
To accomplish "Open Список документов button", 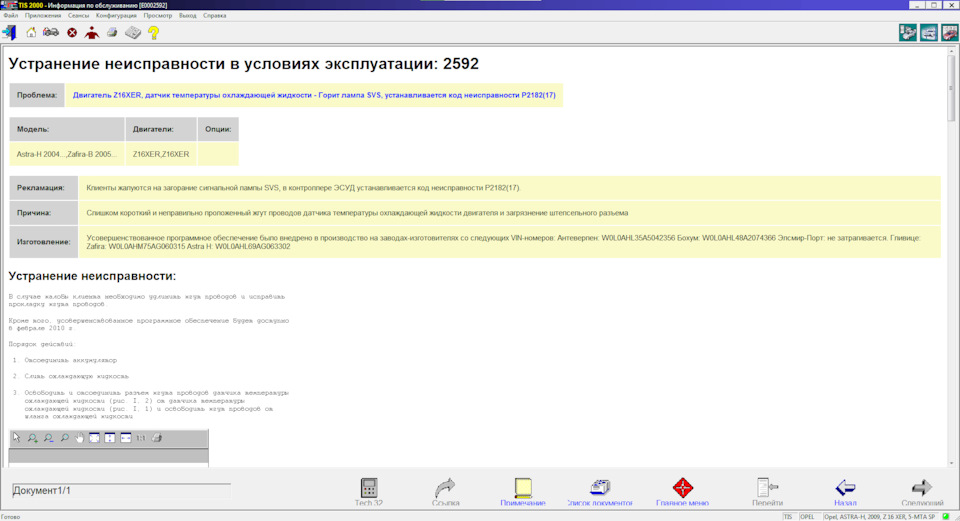I will (600, 492).
